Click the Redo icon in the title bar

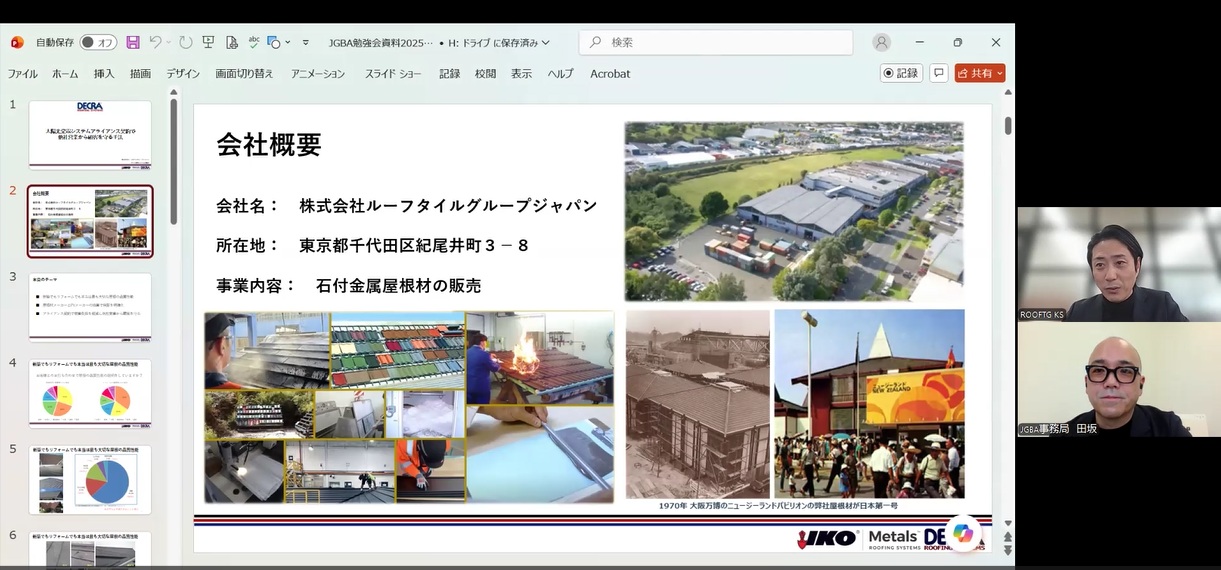(186, 43)
